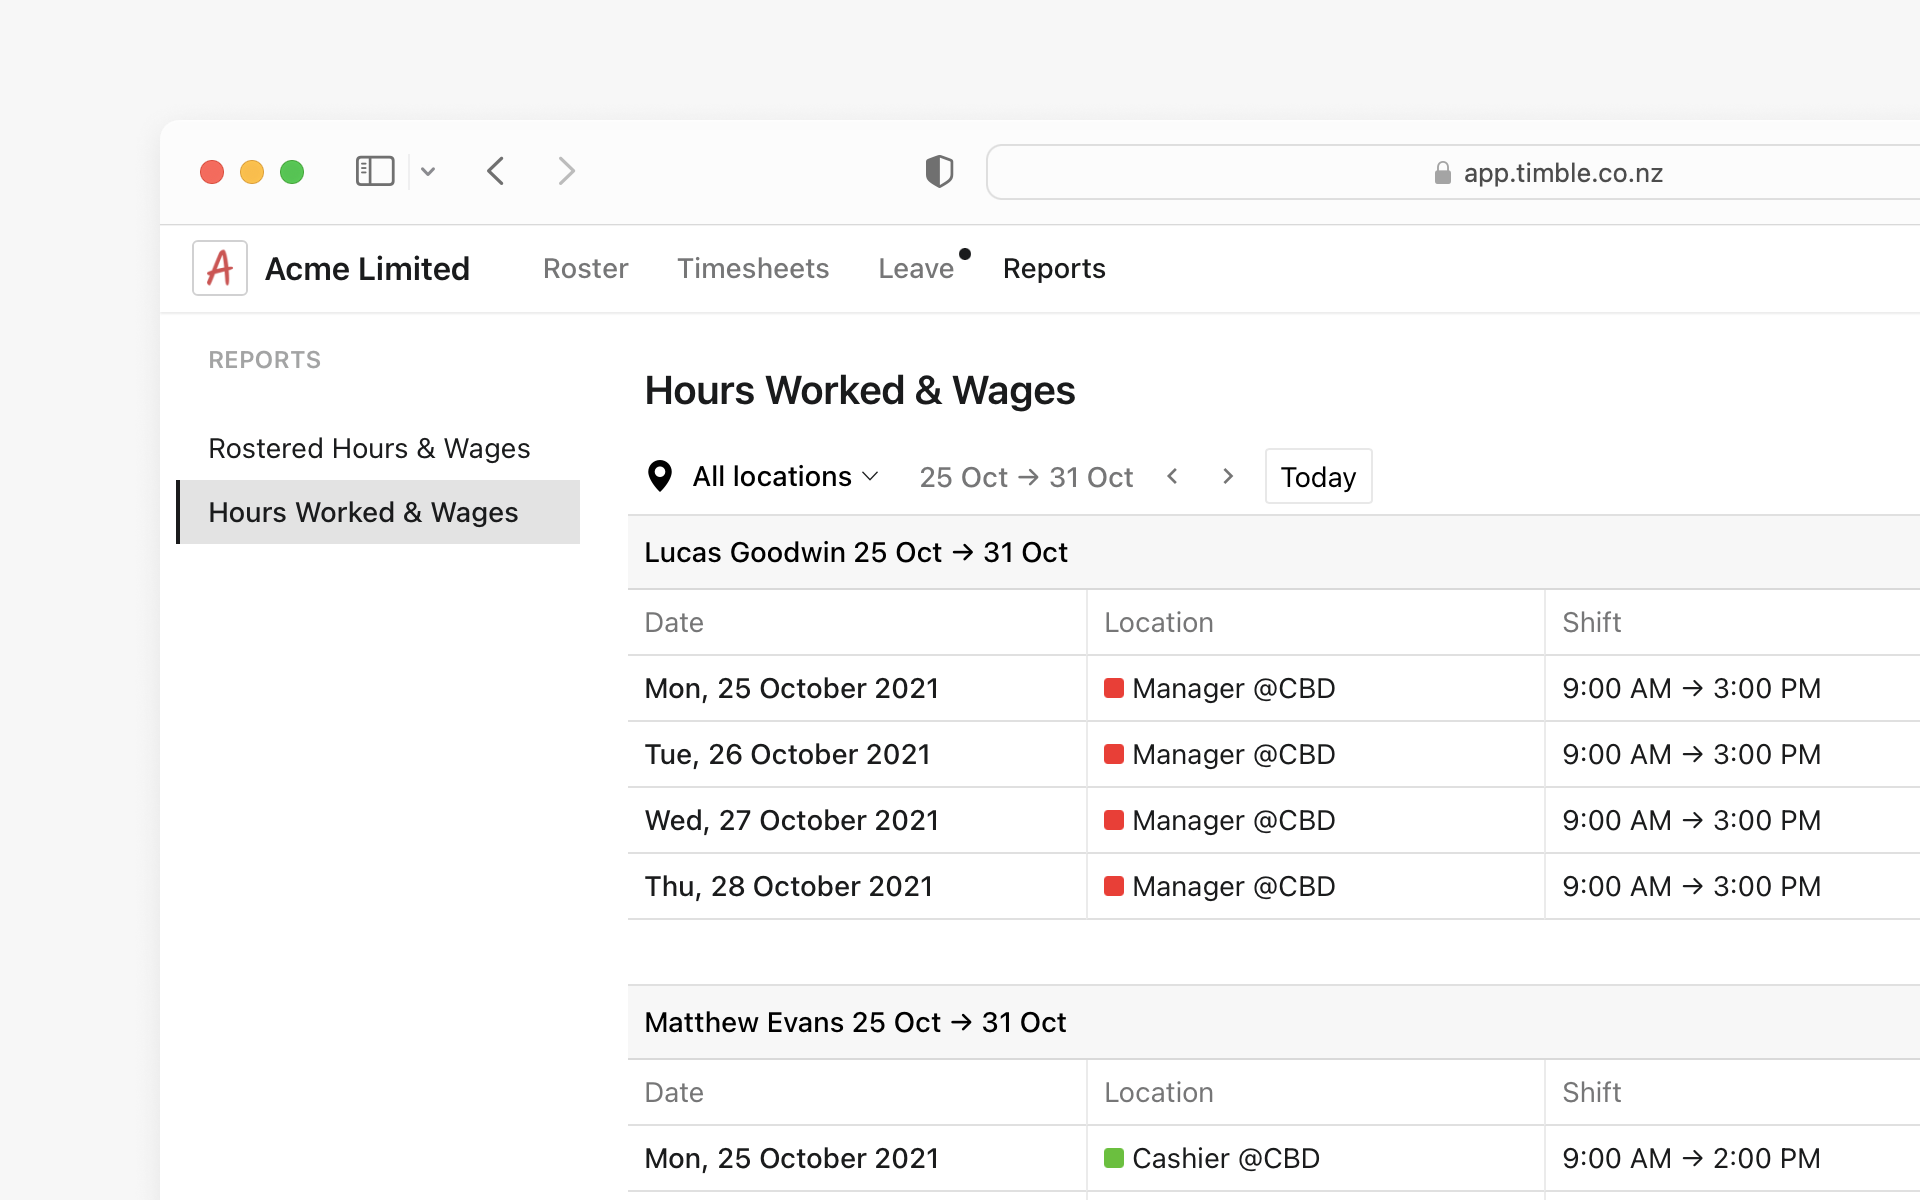Navigate back using the browser back arrow
This screenshot has height=1200, width=1920.
[496, 171]
